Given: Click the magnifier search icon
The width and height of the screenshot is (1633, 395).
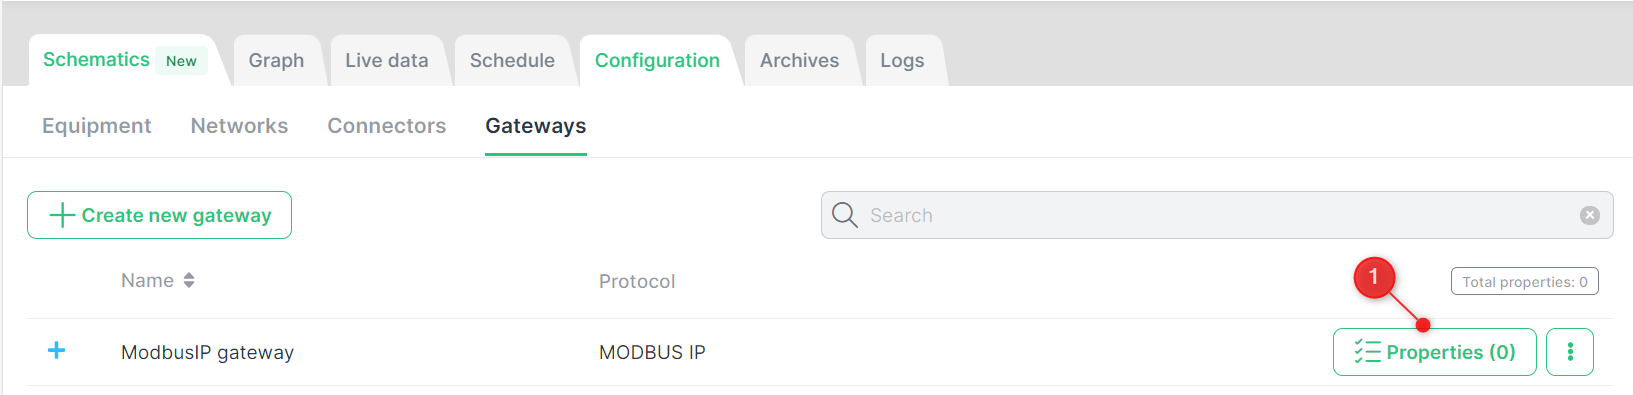Looking at the screenshot, I should pyautogui.click(x=845, y=215).
